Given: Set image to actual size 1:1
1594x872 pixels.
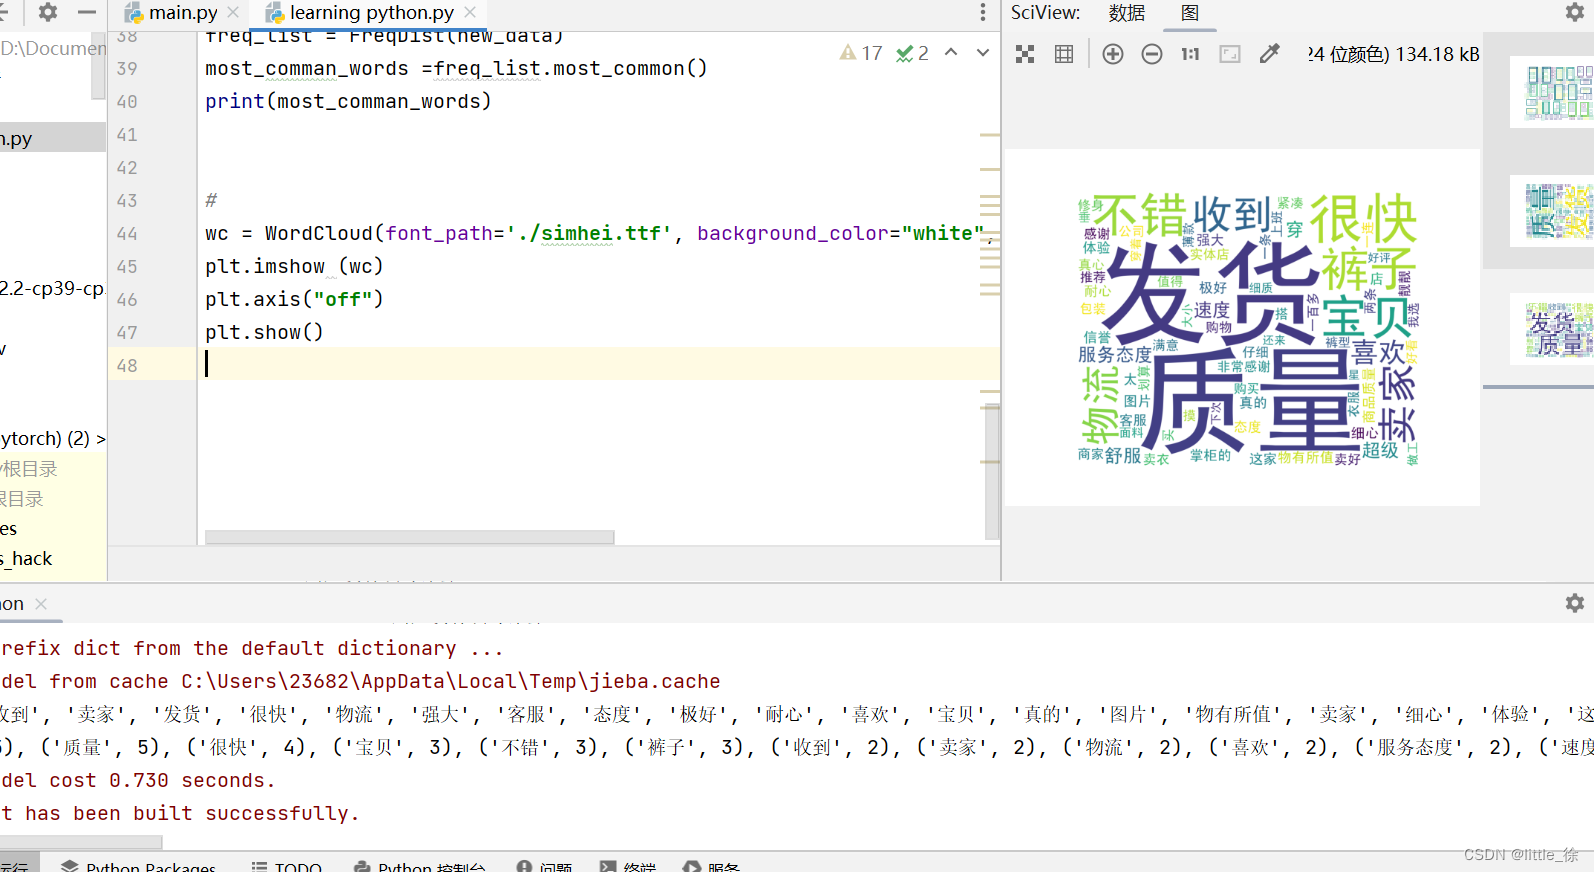Looking at the screenshot, I should pos(1190,54).
